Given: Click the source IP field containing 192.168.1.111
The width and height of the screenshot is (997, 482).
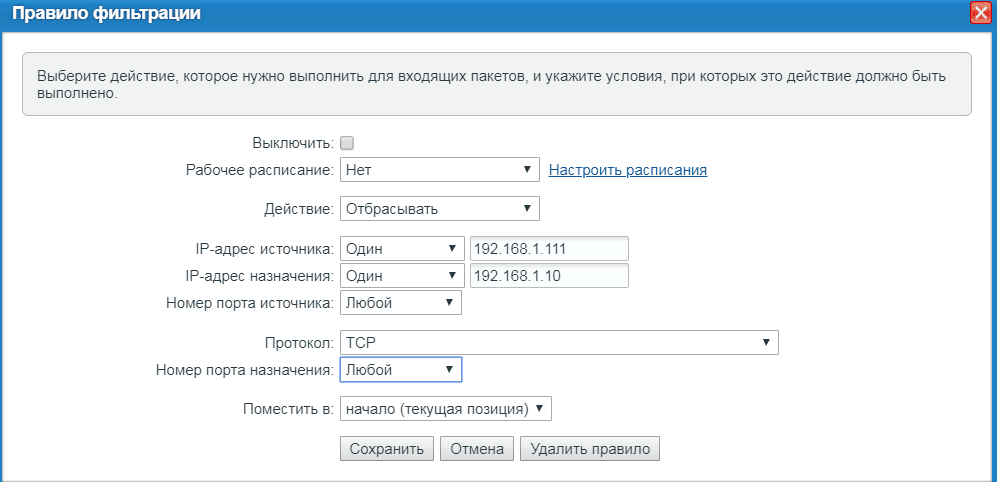Looking at the screenshot, I should (x=548, y=249).
